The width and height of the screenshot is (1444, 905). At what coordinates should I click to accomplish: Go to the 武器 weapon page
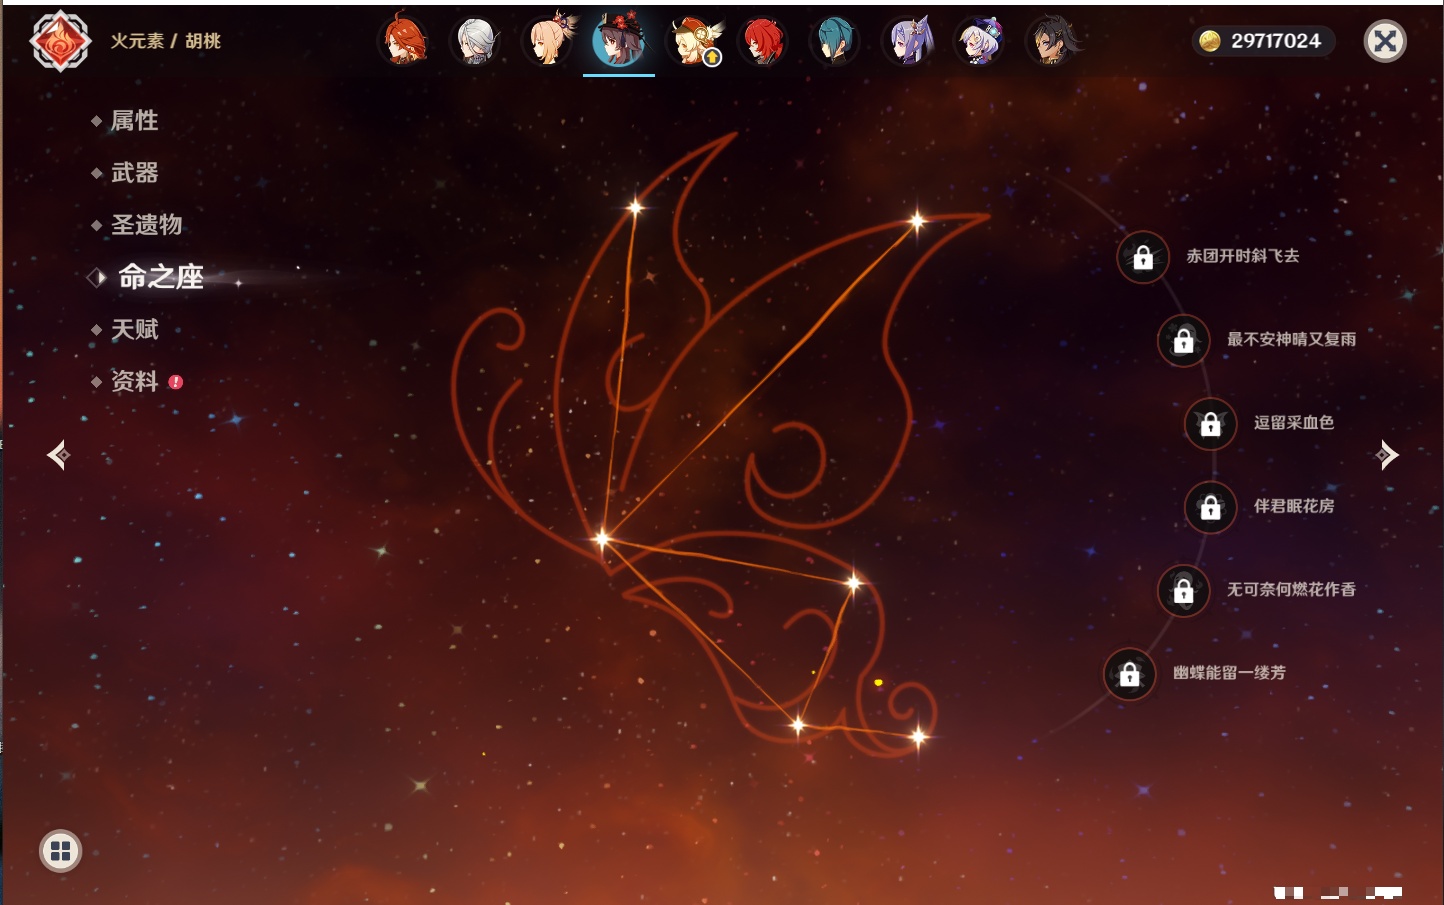coord(134,173)
